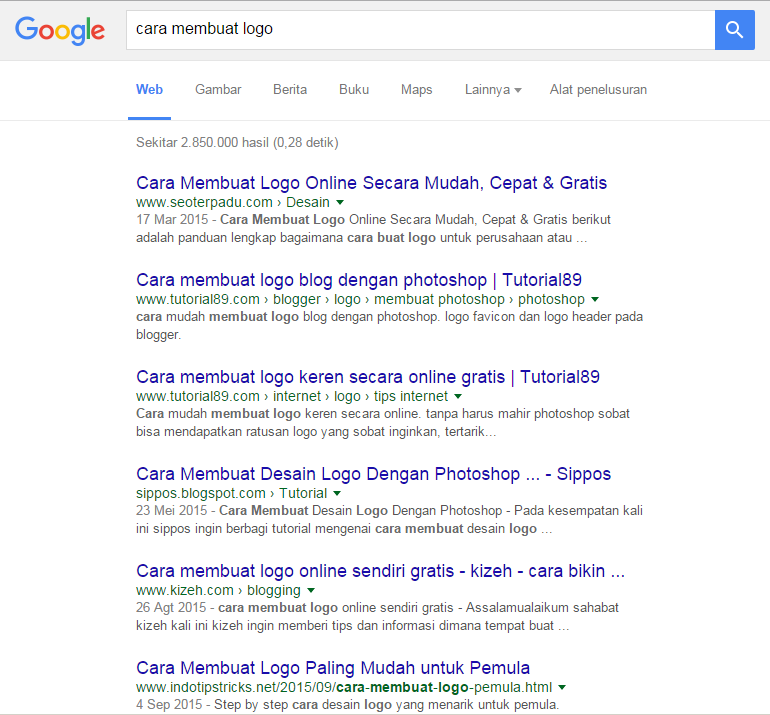Click the indotipstricks.net cara-membuat-logo-pemula.html URL
The width and height of the screenshot is (770, 715).
tap(344, 687)
